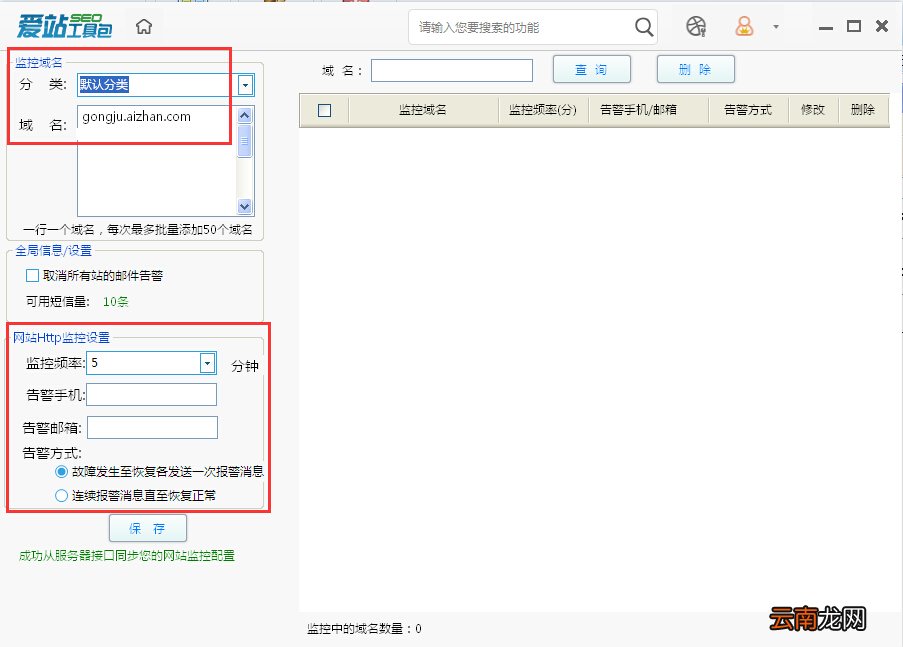
Task: Click the 域名 query input field
Action: click(452, 70)
